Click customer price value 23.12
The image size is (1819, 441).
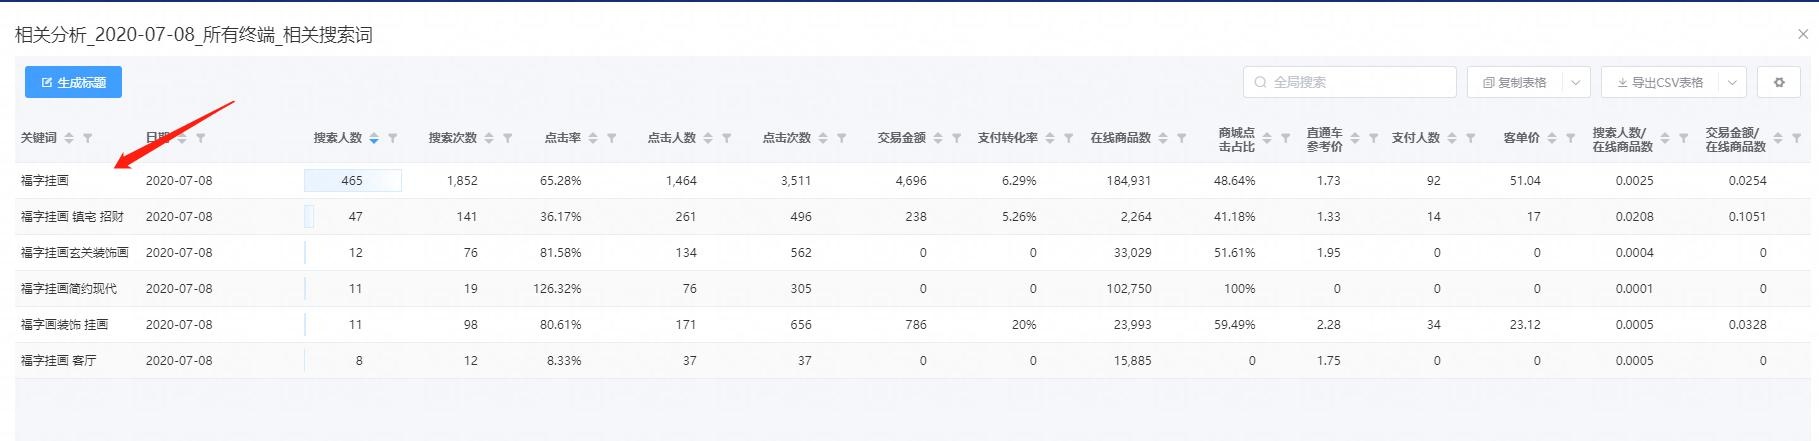(x=1525, y=325)
